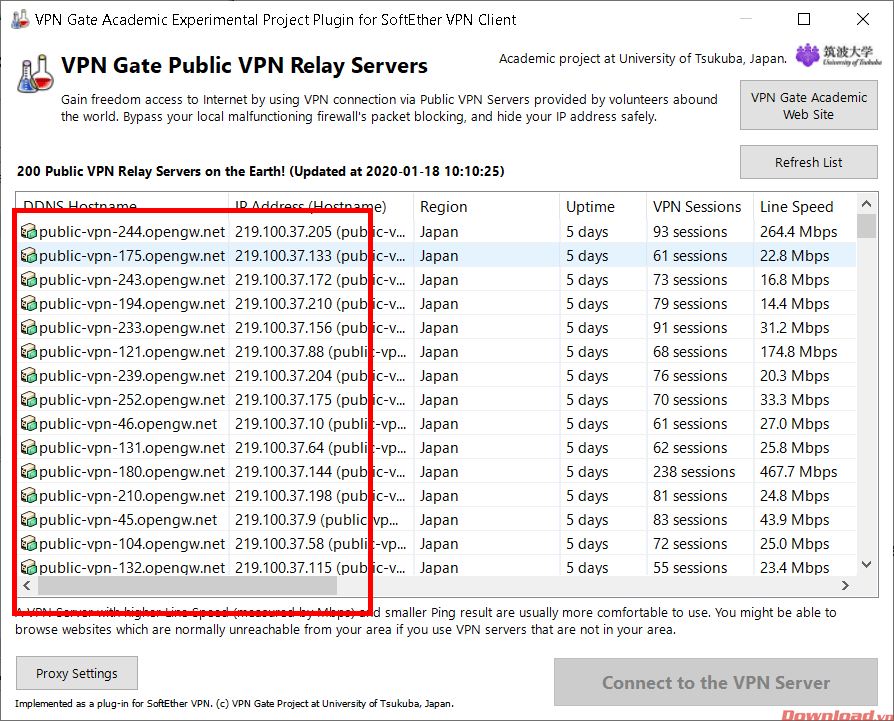Click the horizontal scrollbar thumb
This screenshot has height=721, width=894.
coord(187,585)
